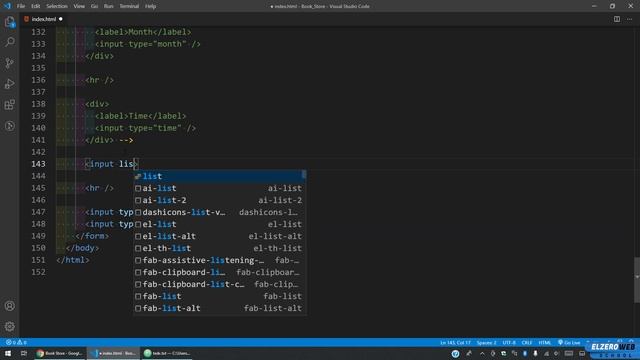Image resolution: width=640 pixels, height=360 pixels.
Task: Choose the 'el-list-alt' suggestion
Action: point(220,236)
